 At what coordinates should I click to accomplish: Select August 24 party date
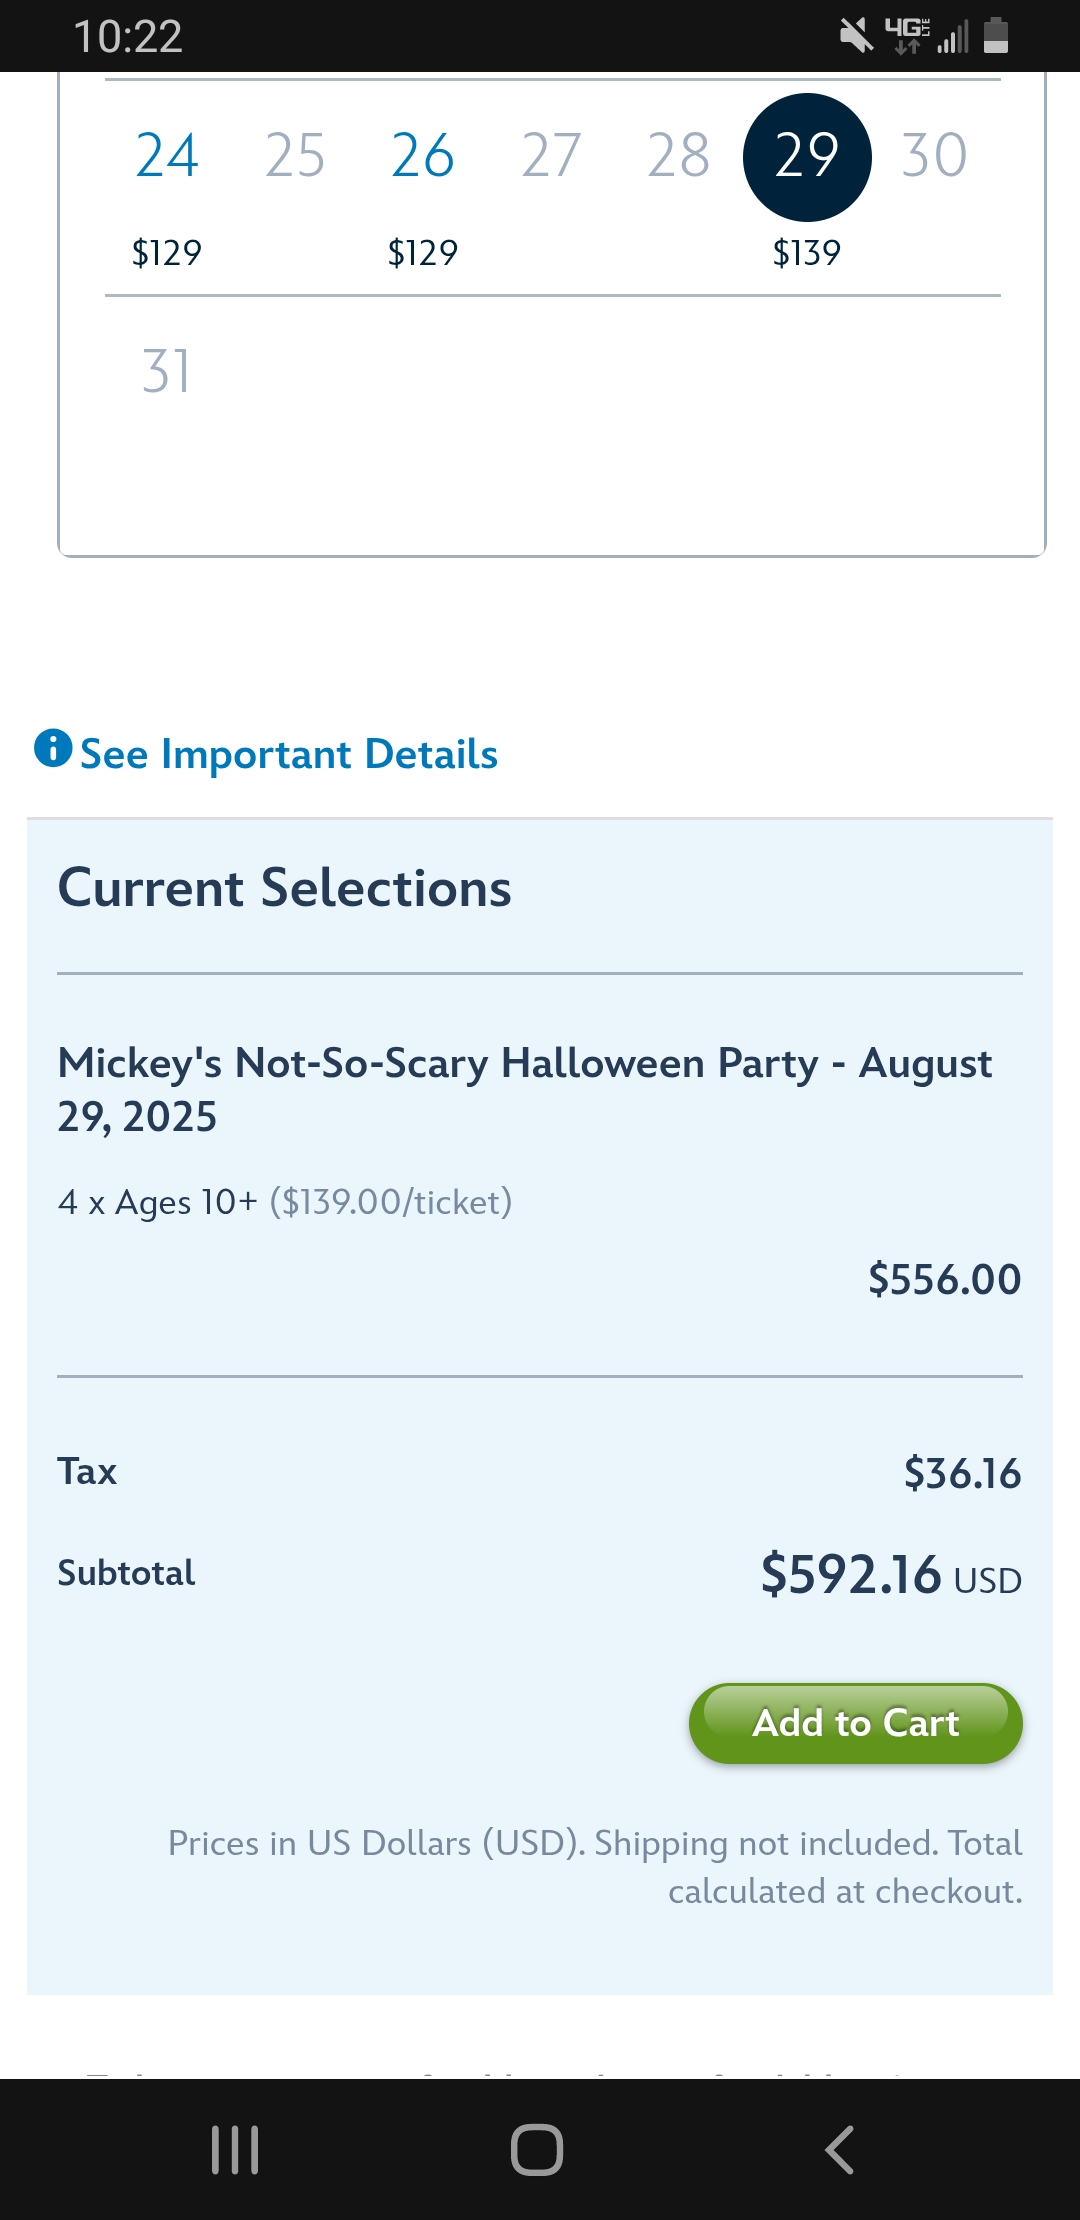click(167, 156)
